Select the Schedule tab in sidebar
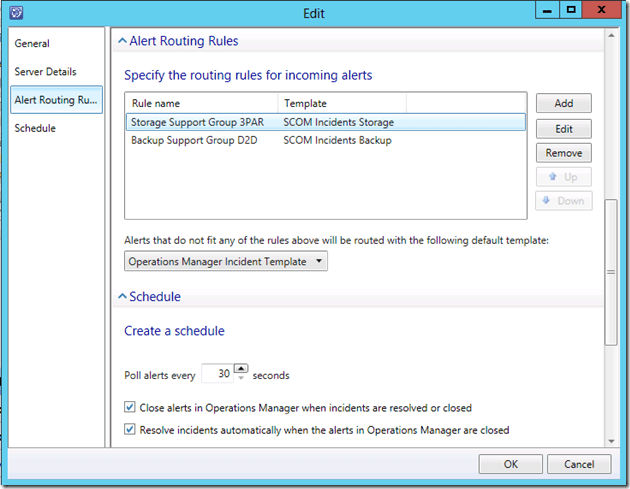This screenshot has width=630, height=489. tap(35, 128)
